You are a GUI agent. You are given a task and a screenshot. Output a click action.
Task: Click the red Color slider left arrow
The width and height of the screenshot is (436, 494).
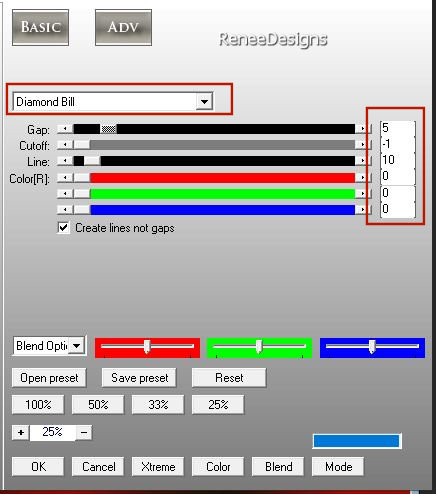[65, 178]
